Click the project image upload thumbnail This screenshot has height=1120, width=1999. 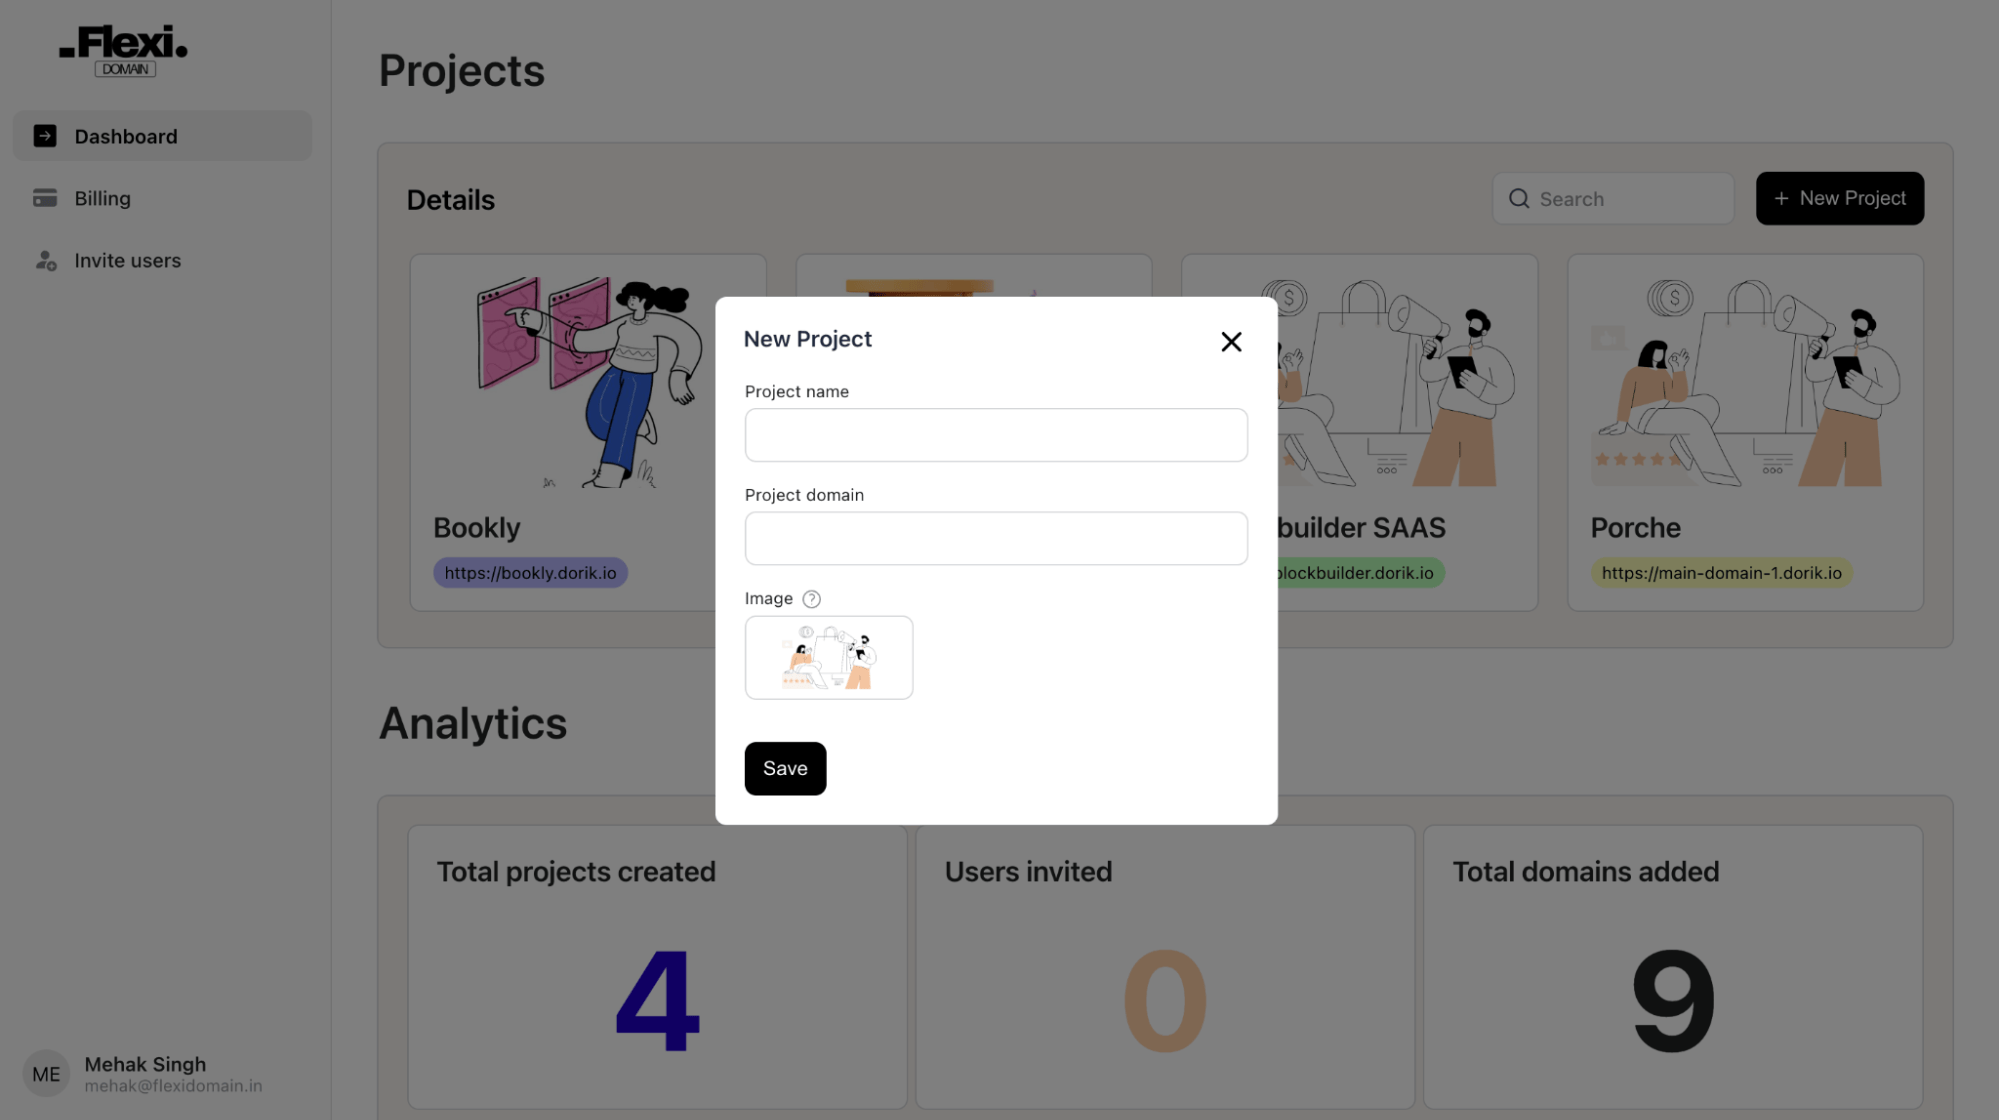pos(828,658)
